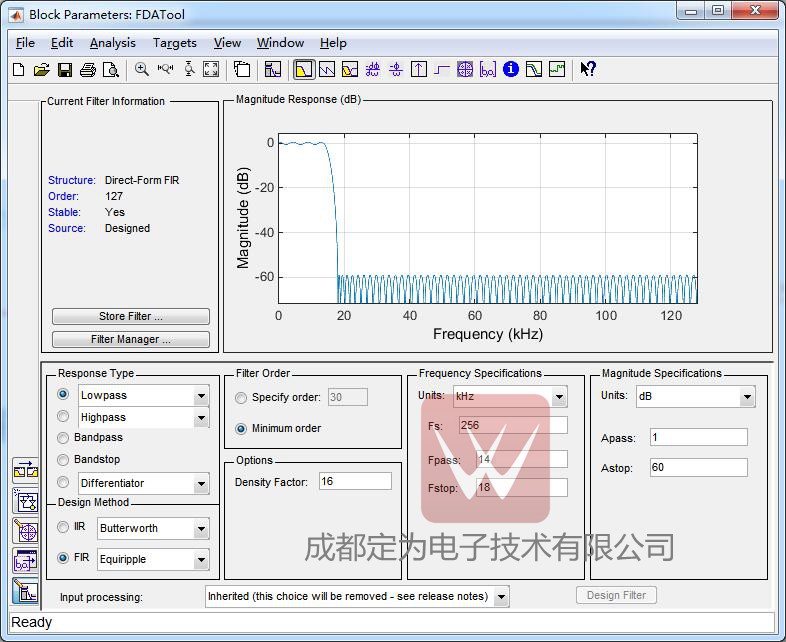Choose the Bandstop response type

(63, 460)
